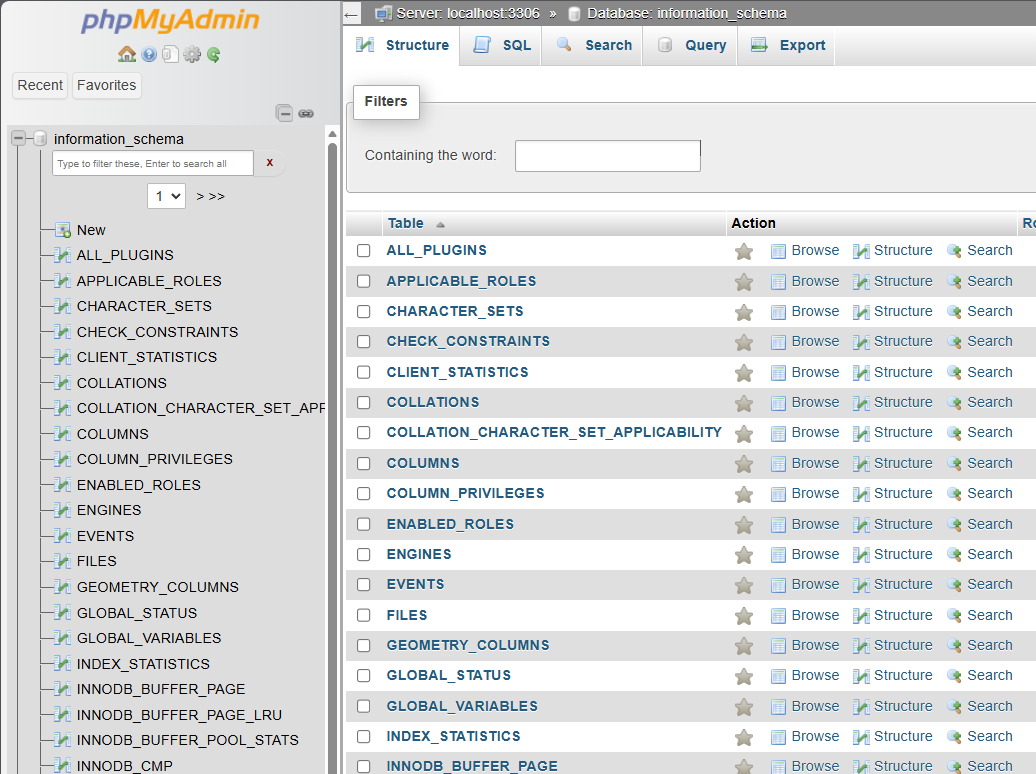
Task: Click the navigation panel scrollbar up arrow
Action: click(x=332, y=134)
